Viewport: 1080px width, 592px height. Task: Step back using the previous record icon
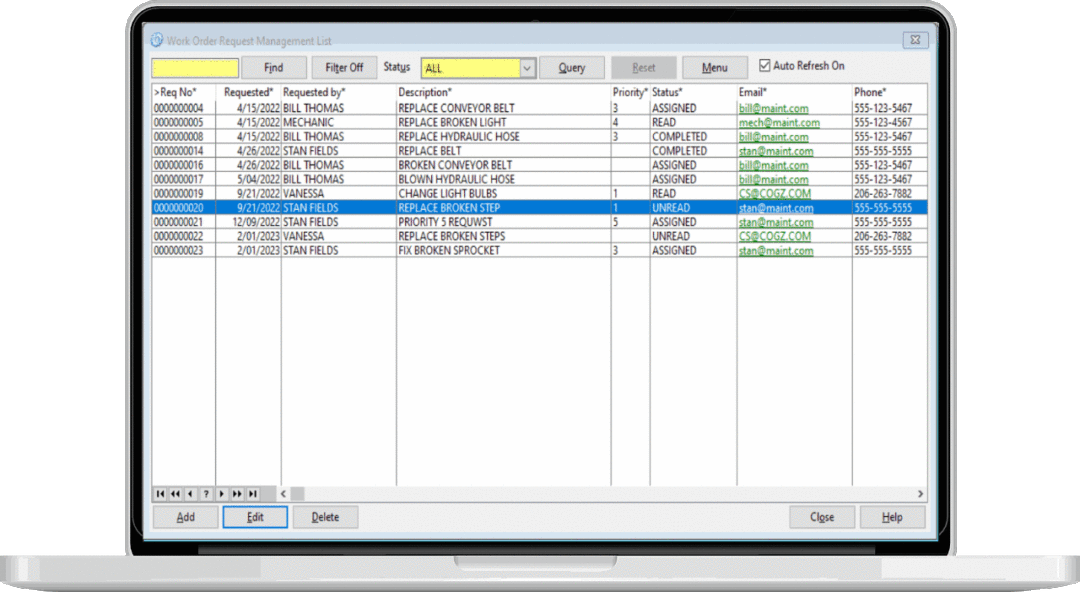[190, 494]
